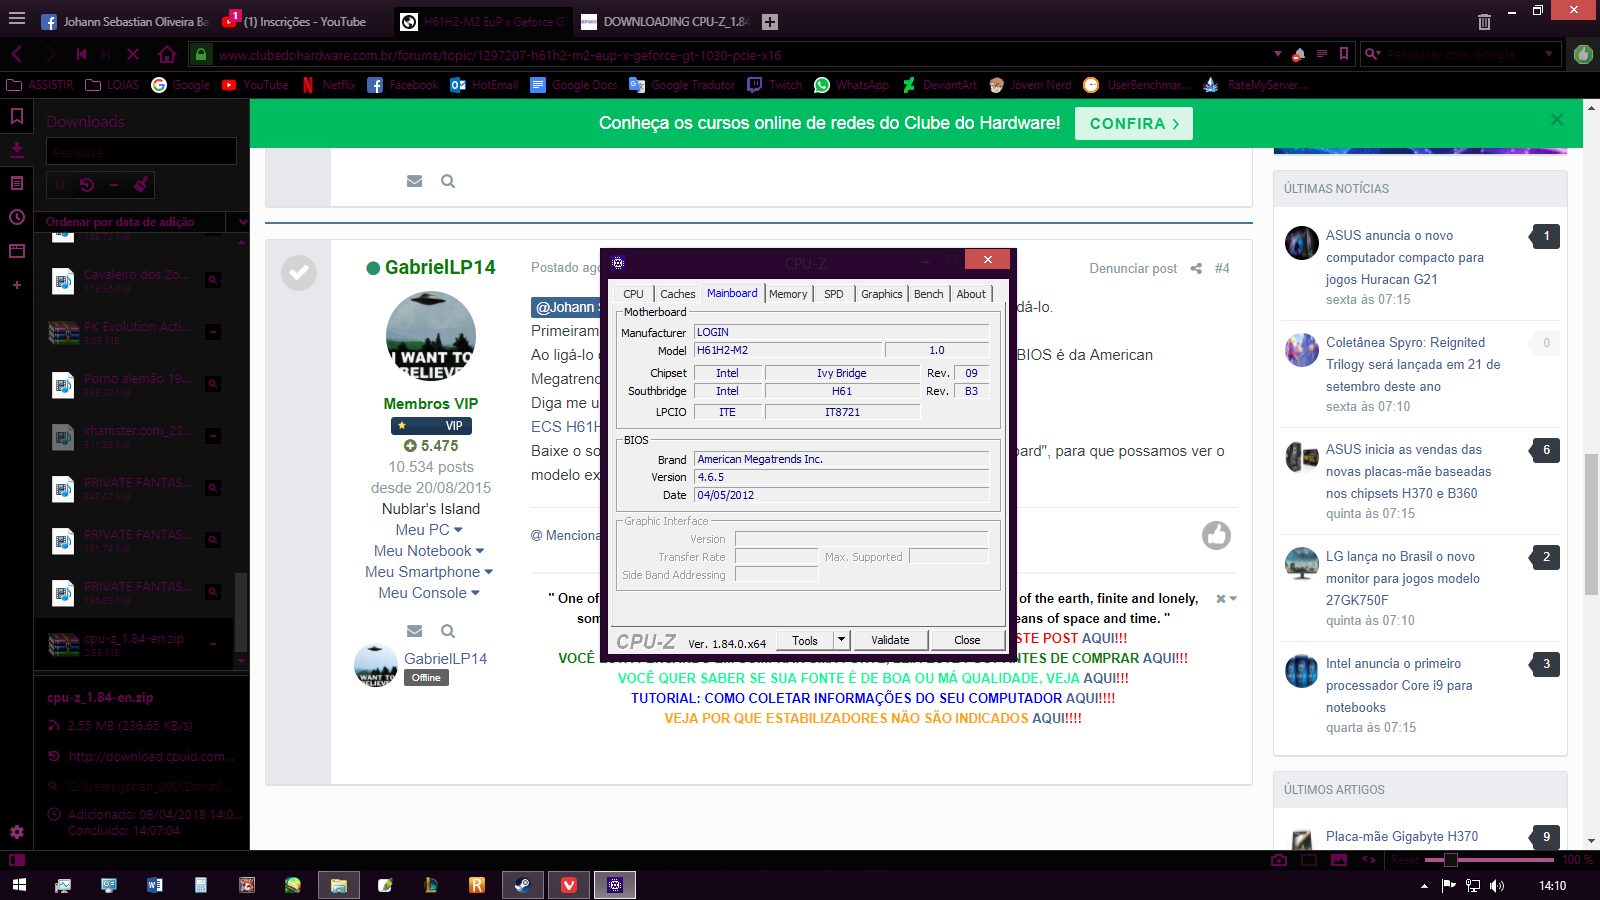Screen dimensions: 1600x900
Task: Open File Explorer from the taskbar
Action: [x=339, y=885]
